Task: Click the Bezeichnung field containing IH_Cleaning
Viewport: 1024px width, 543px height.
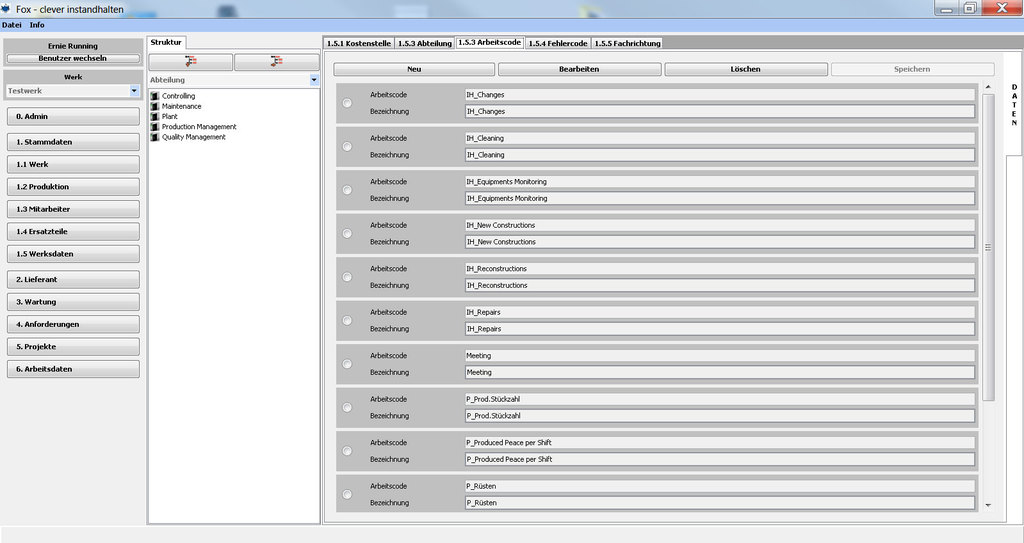Action: pos(720,155)
